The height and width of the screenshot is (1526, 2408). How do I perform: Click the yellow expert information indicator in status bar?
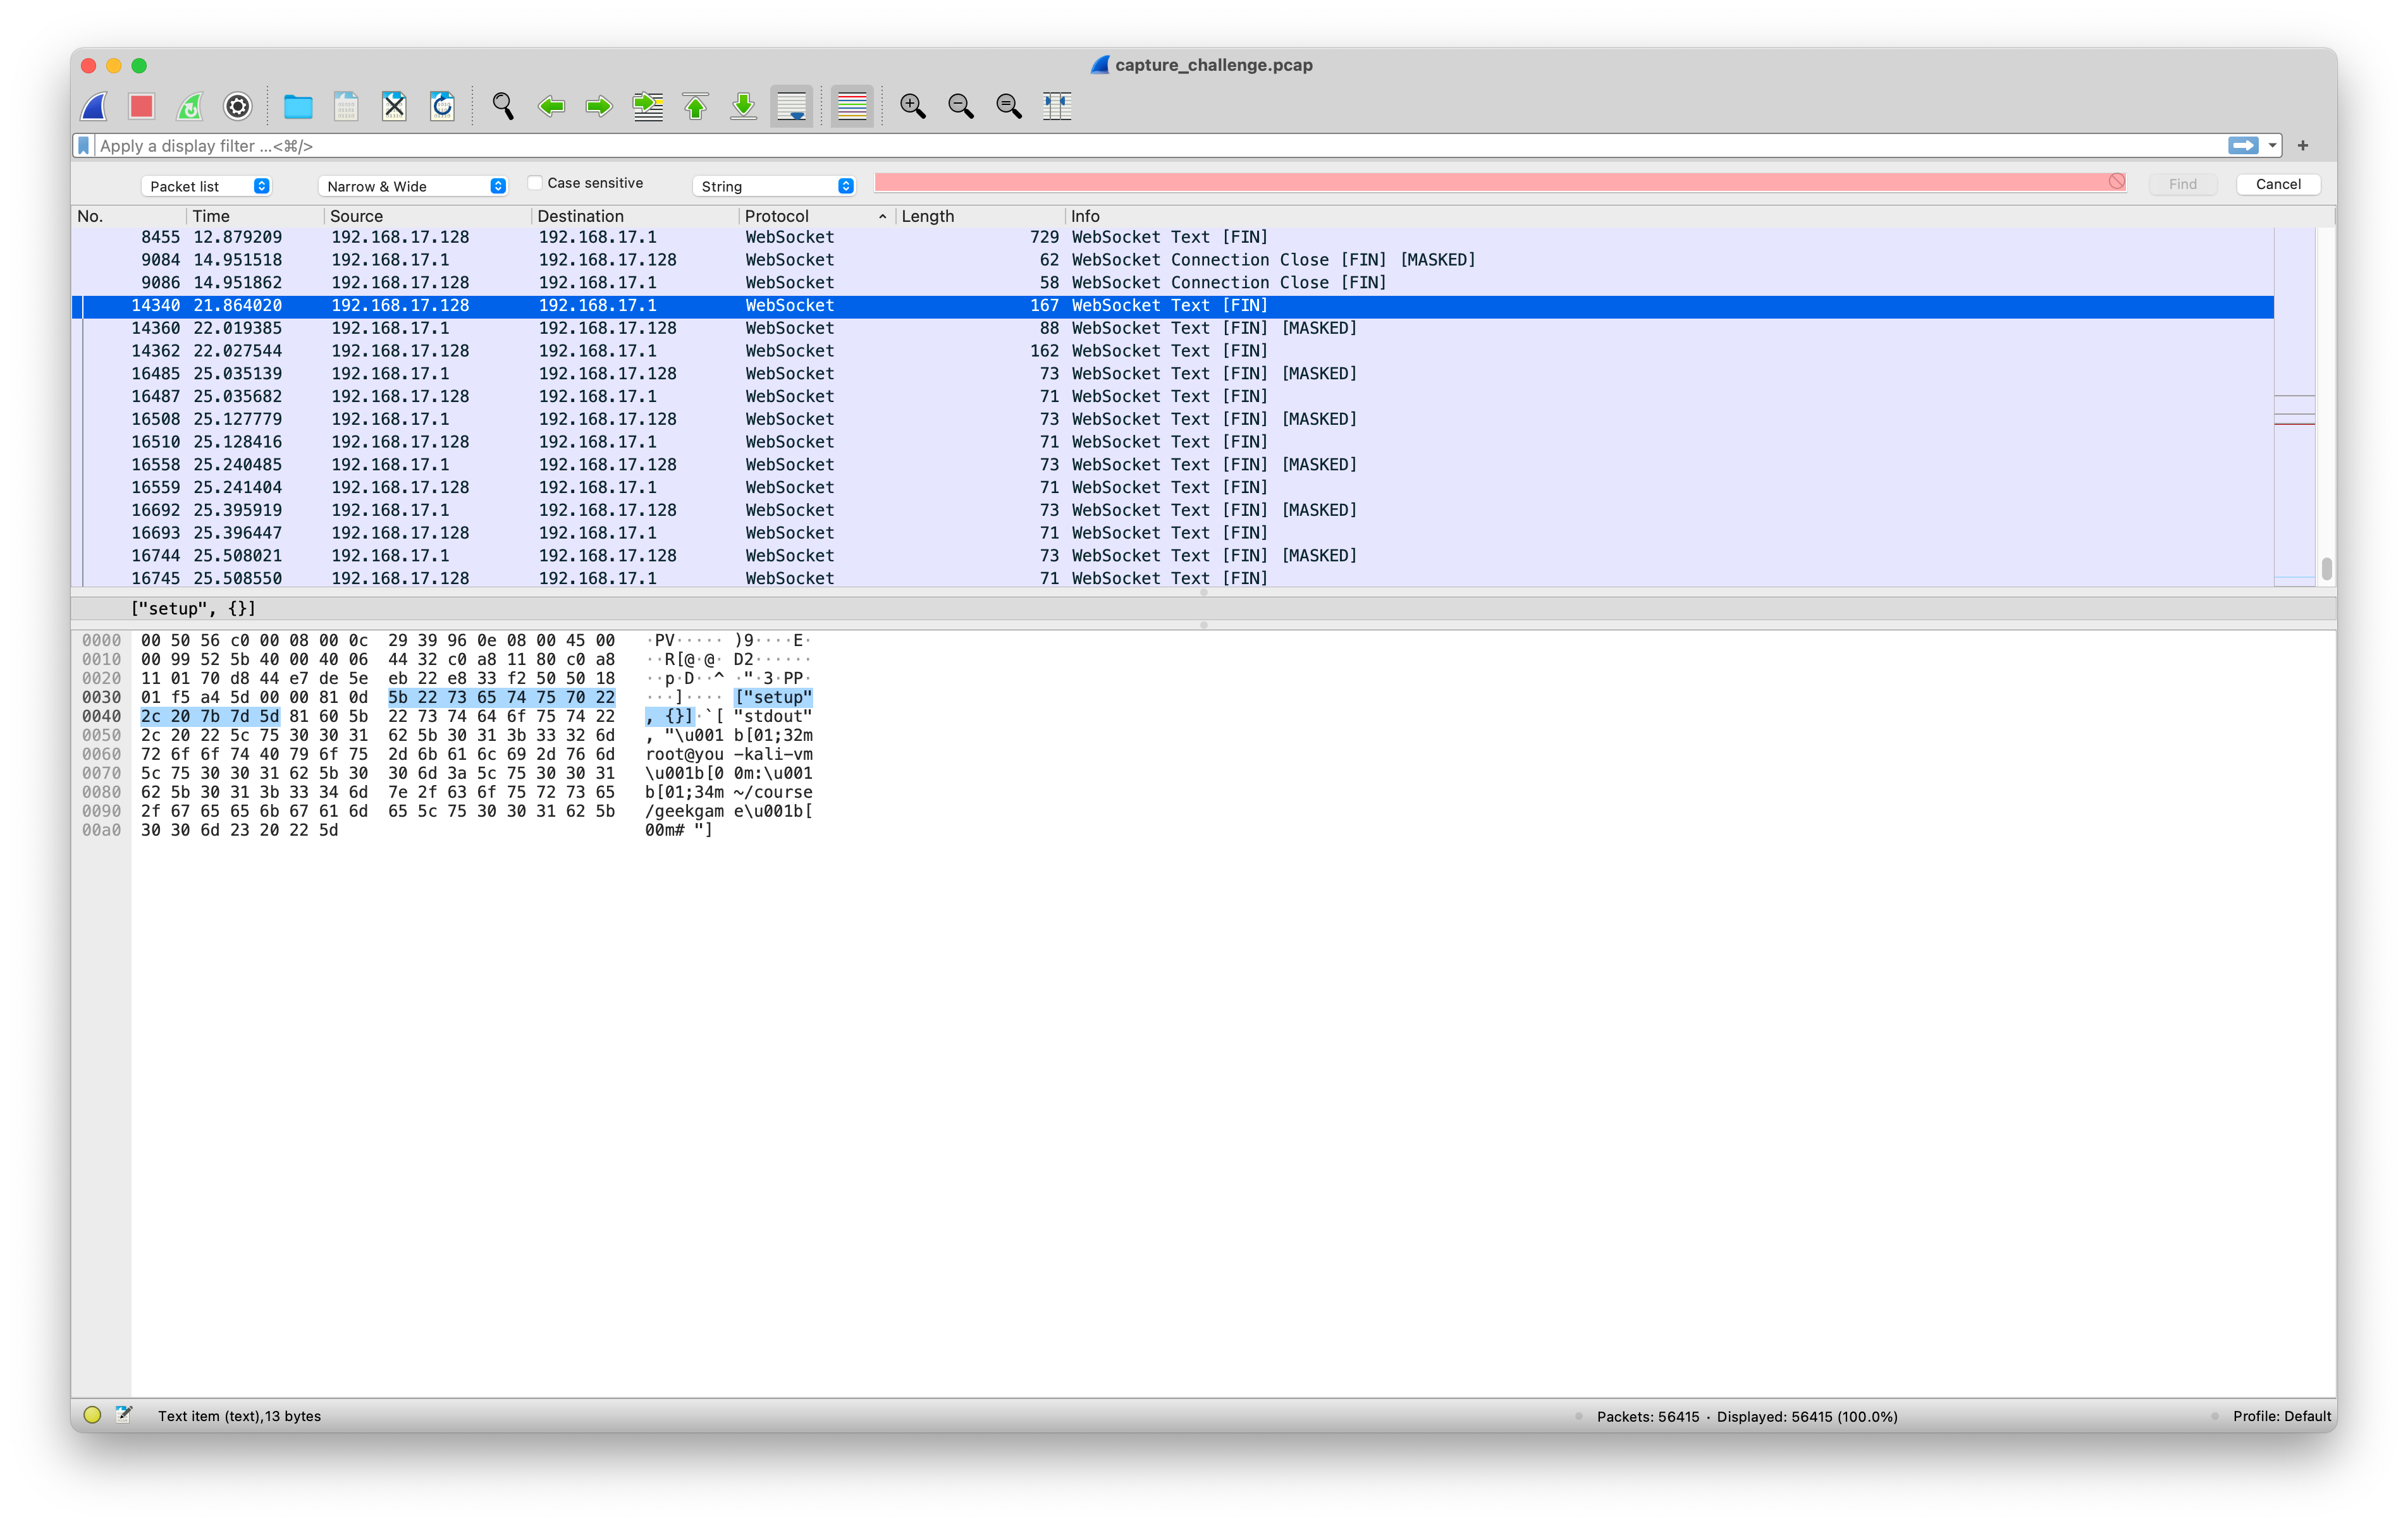coord(93,1415)
